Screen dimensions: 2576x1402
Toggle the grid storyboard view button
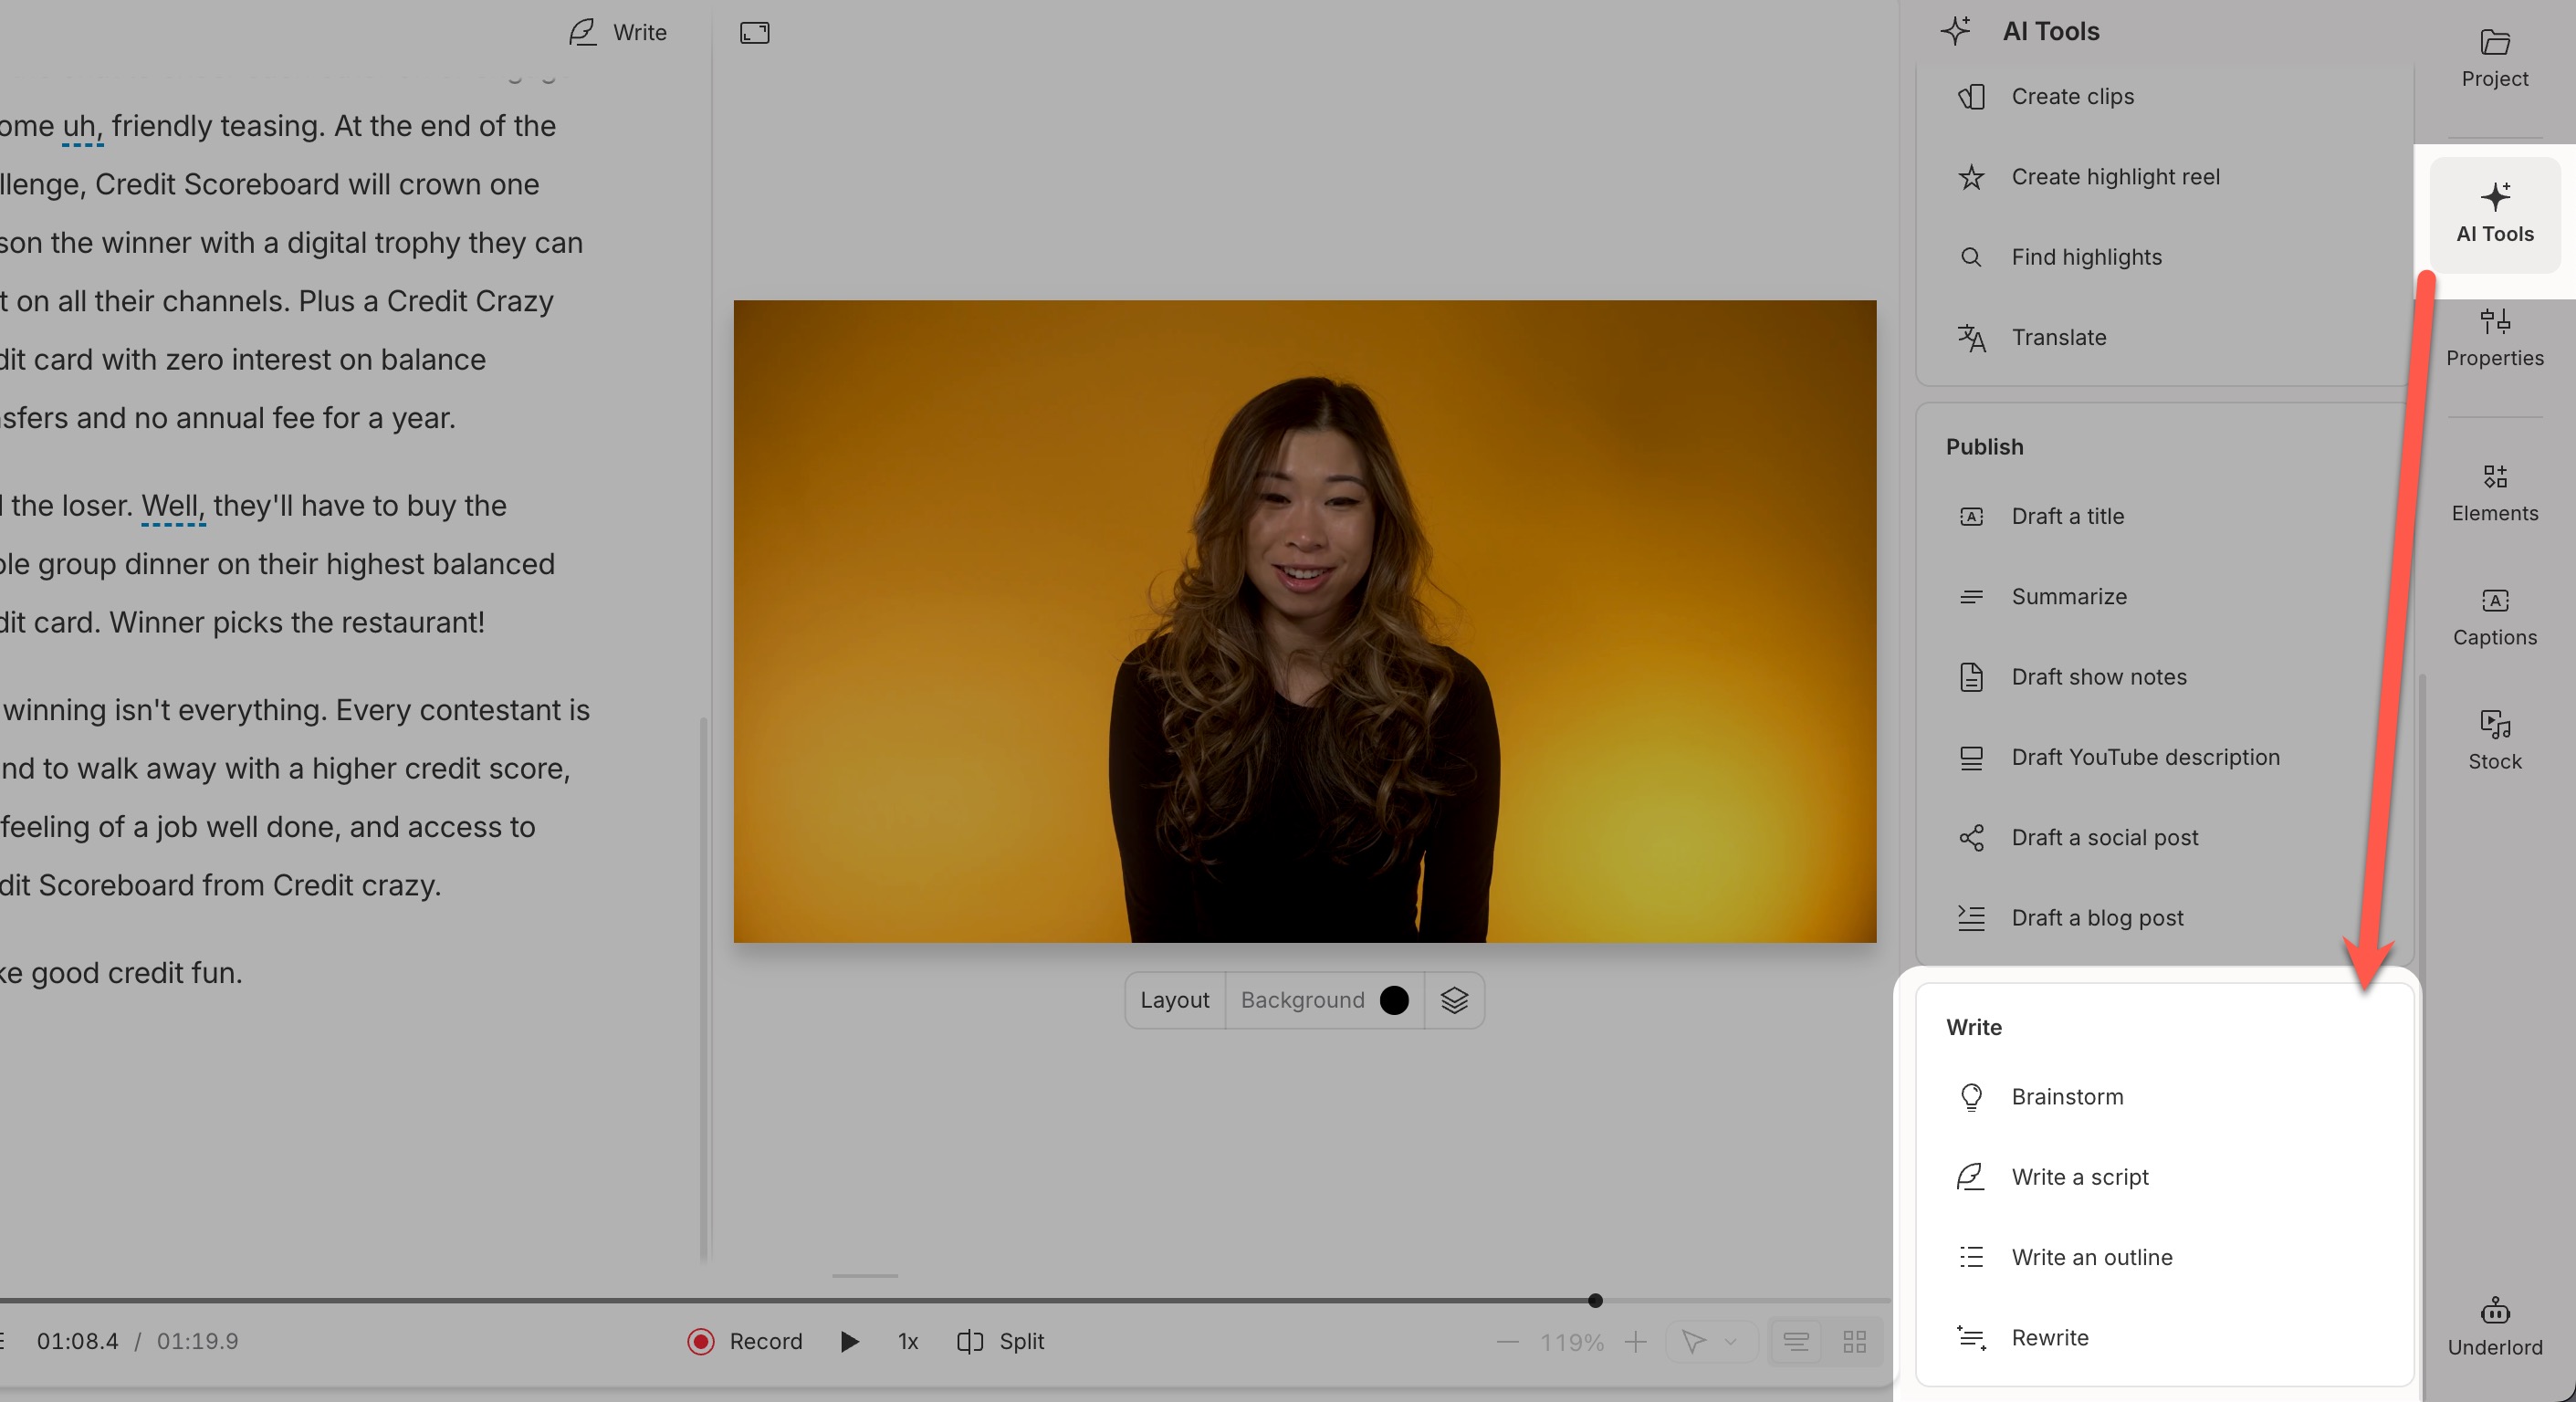(x=1854, y=1341)
